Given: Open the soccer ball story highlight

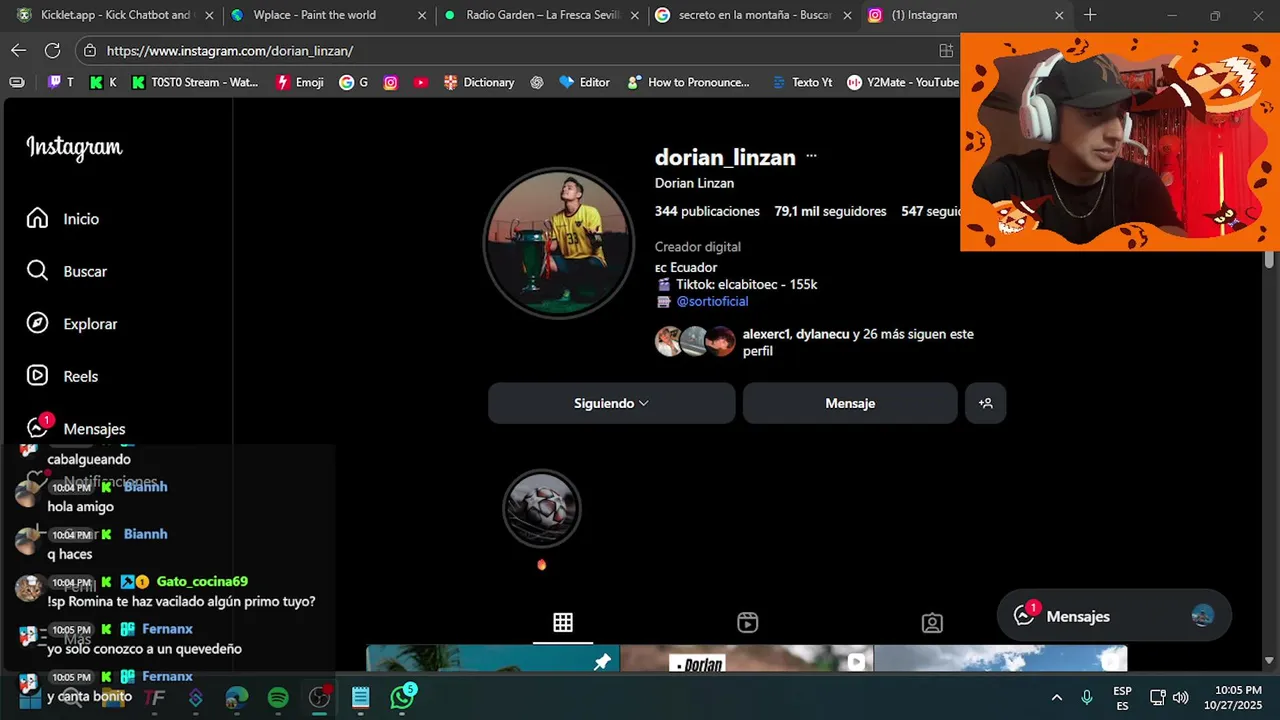Looking at the screenshot, I should pos(541,510).
